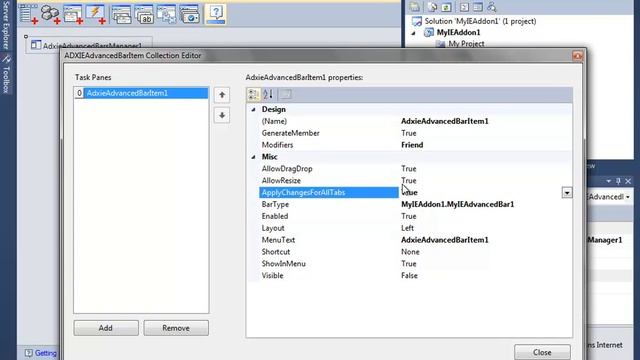The width and height of the screenshot is (640, 360).
Task: Click the Remove button under Task Panes
Action: pyautogui.click(x=176, y=328)
